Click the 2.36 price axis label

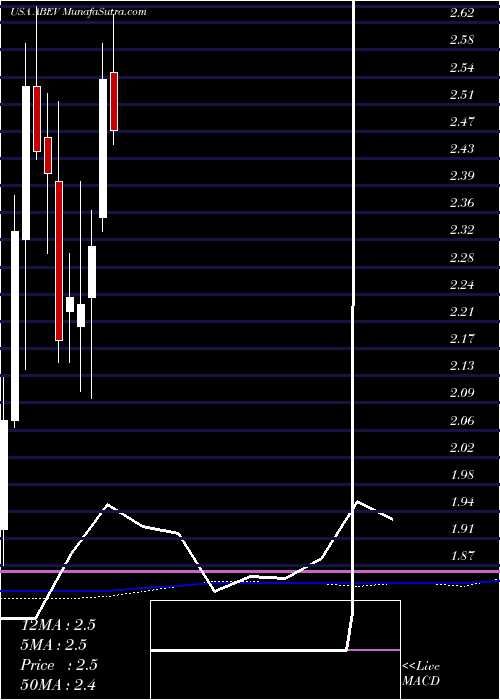pyautogui.click(x=462, y=203)
